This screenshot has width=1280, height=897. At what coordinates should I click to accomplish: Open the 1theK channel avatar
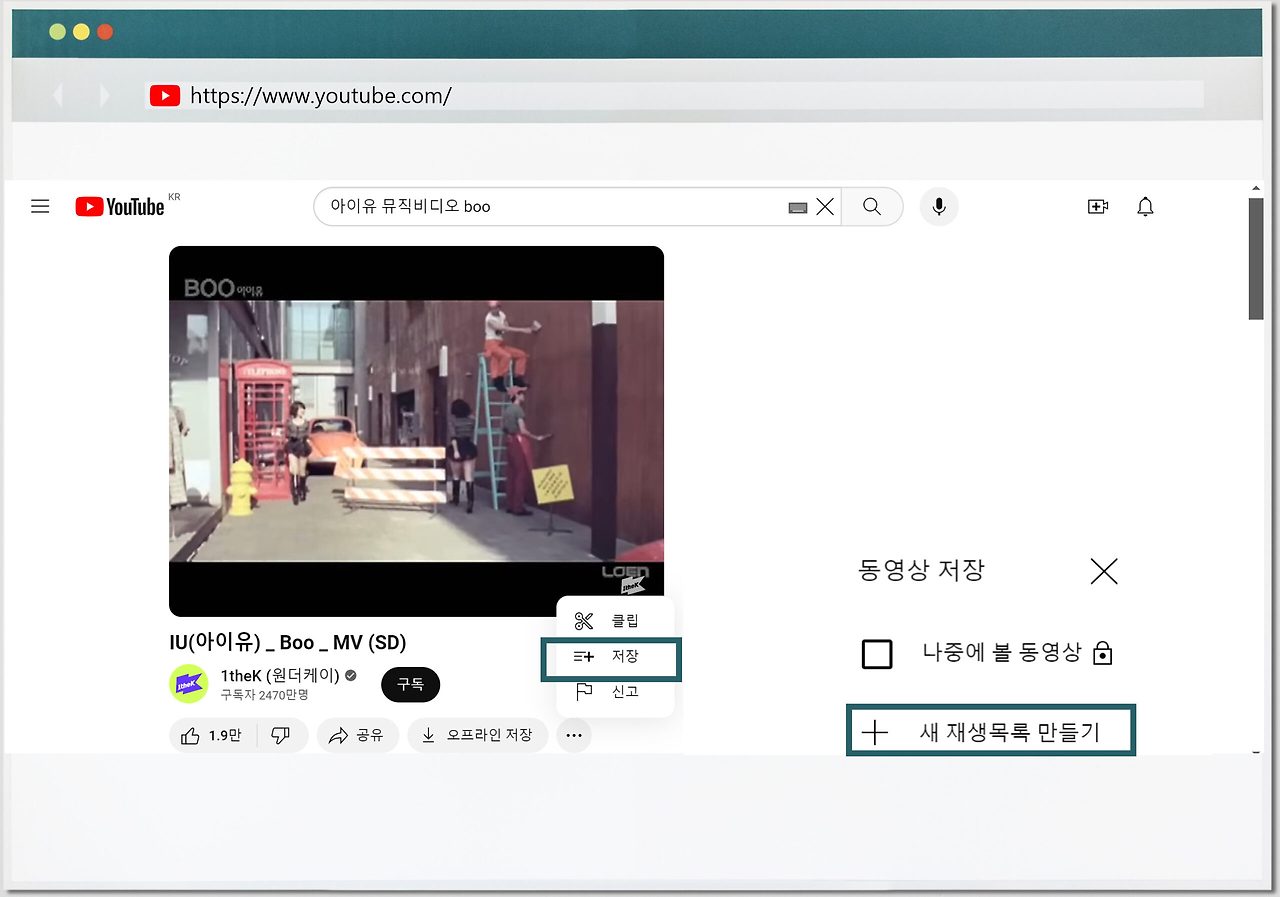pyautogui.click(x=189, y=684)
